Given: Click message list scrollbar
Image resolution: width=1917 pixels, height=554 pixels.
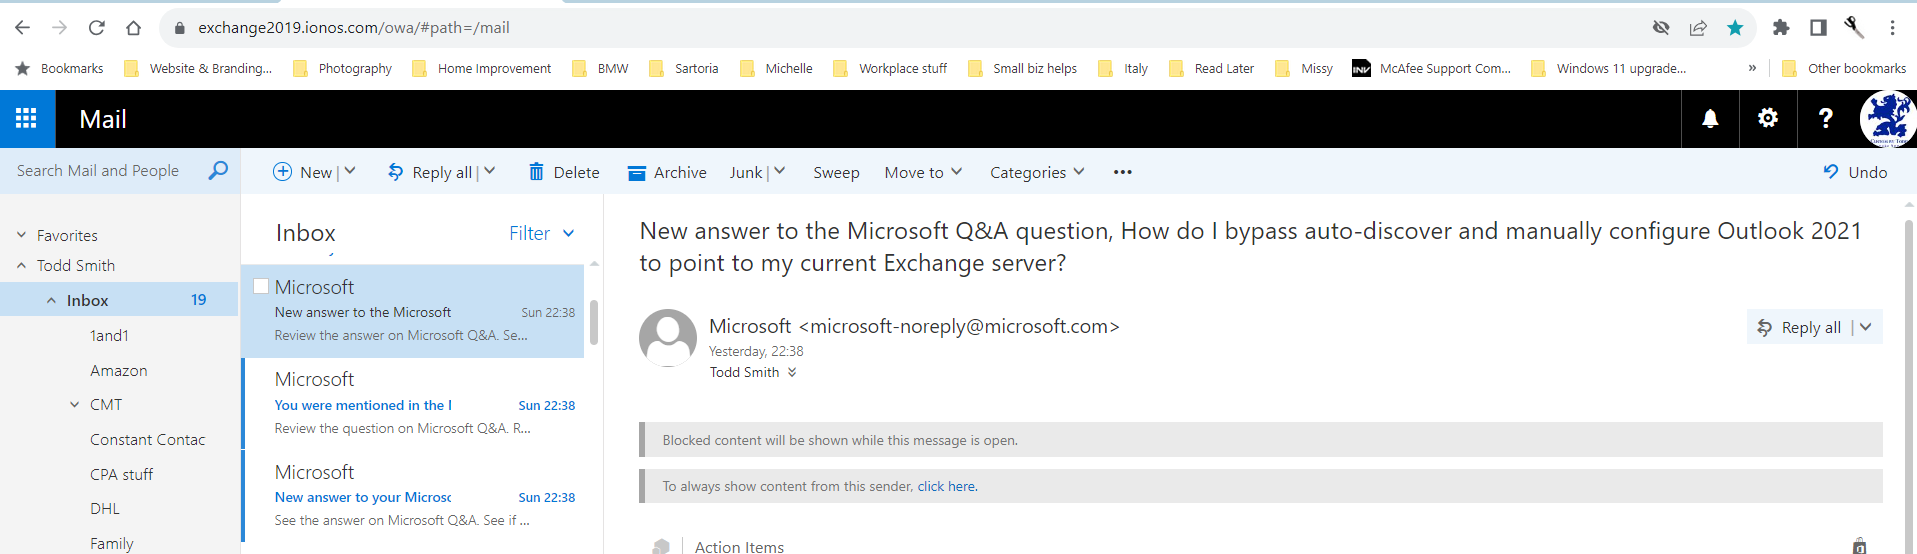Looking at the screenshot, I should point(594,322).
